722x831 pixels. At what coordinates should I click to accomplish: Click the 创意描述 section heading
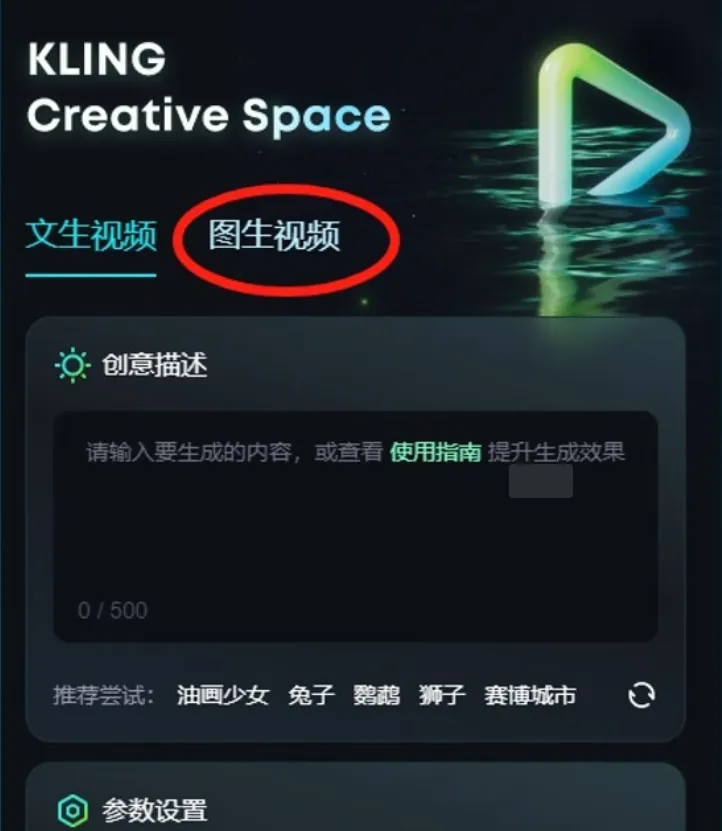[154, 365]
